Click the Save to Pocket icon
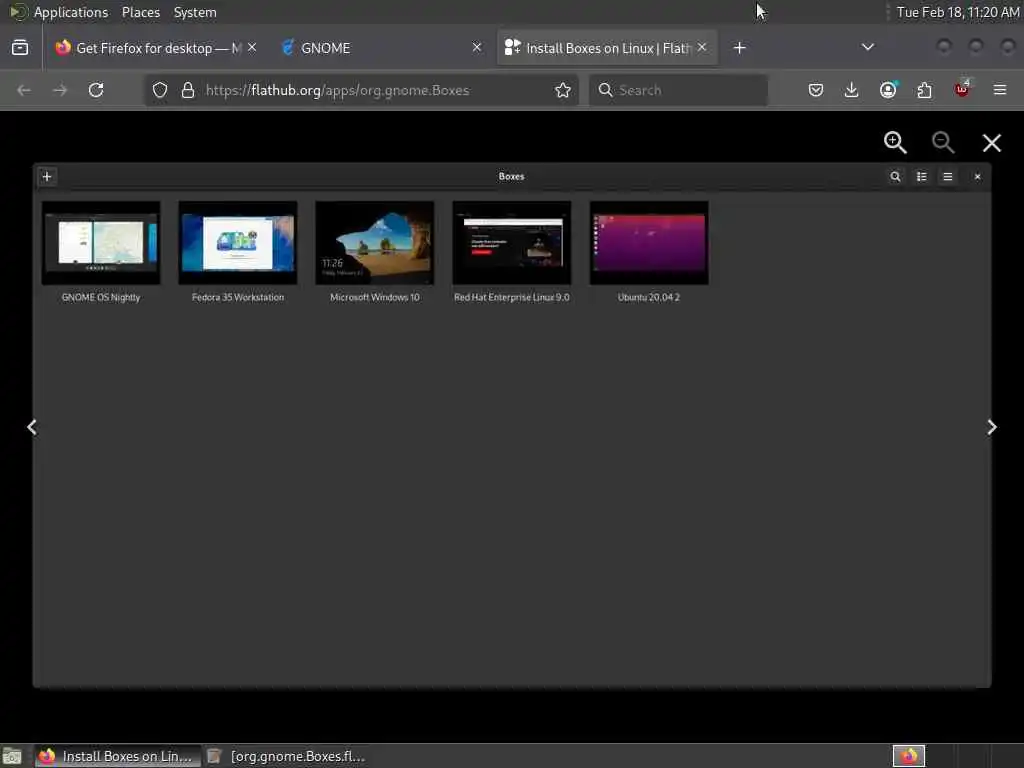This screenshot has height=768, width=1024. tap(816, 90)
